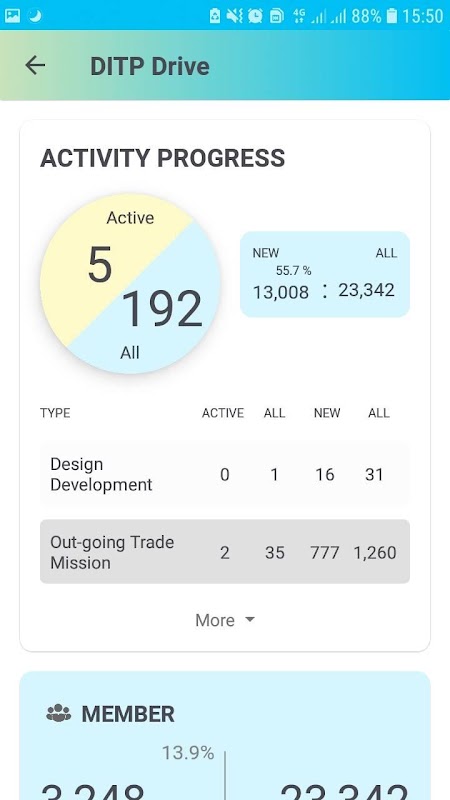Tap the gallery image icon in status bar

(12, 16)
